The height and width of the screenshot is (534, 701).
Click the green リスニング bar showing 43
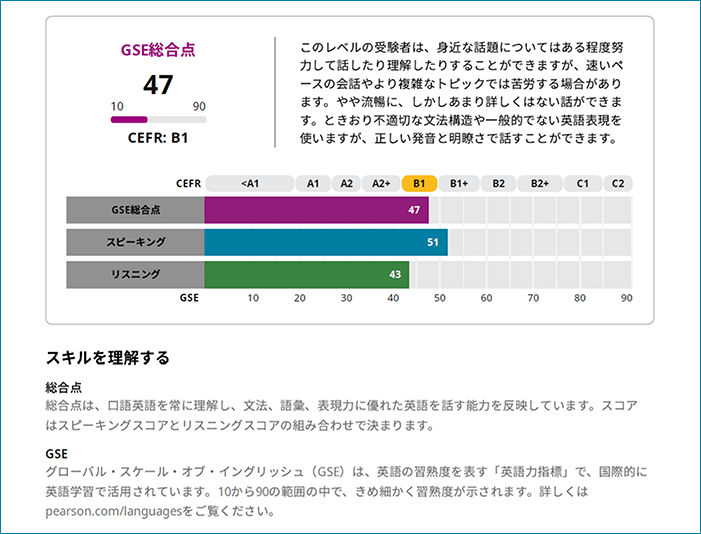[307, 275]
